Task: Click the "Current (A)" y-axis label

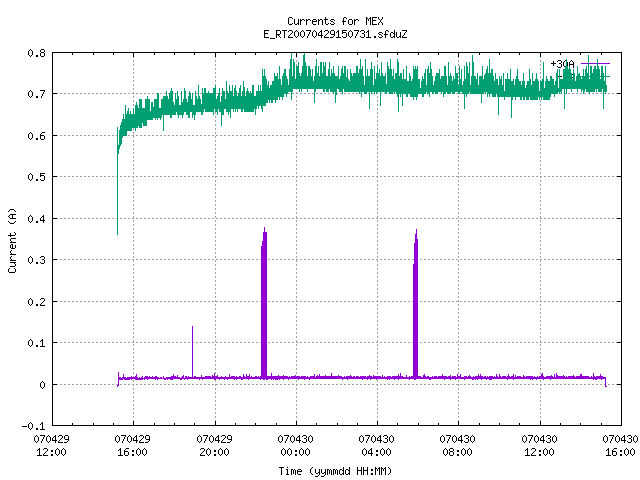Action: click(13, 240)
